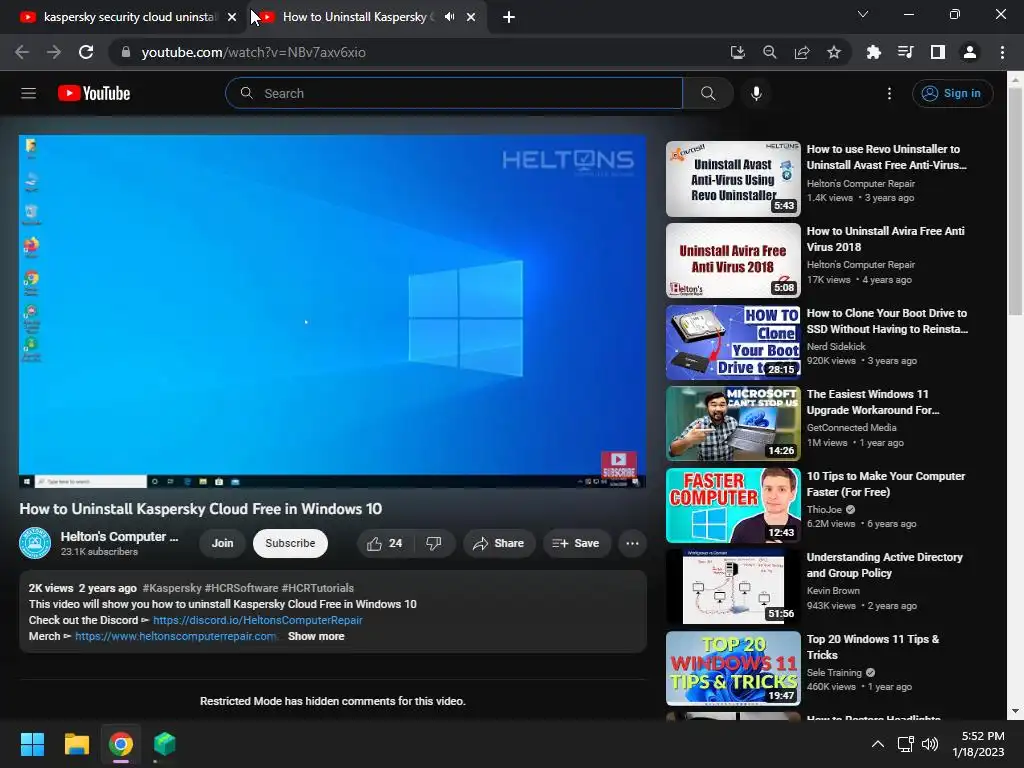
Task: Open taskbar volume control
Action: 930,744
